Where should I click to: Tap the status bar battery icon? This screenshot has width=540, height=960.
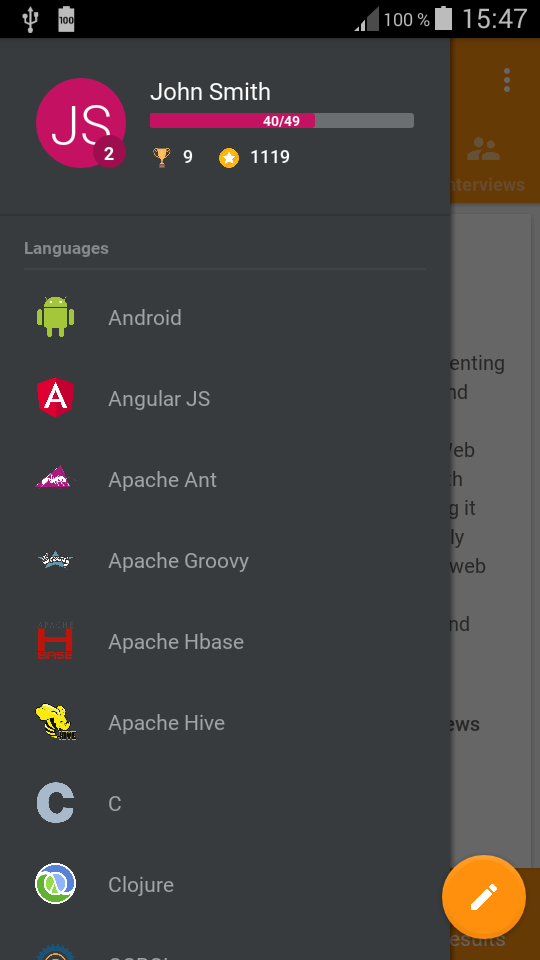443,18
